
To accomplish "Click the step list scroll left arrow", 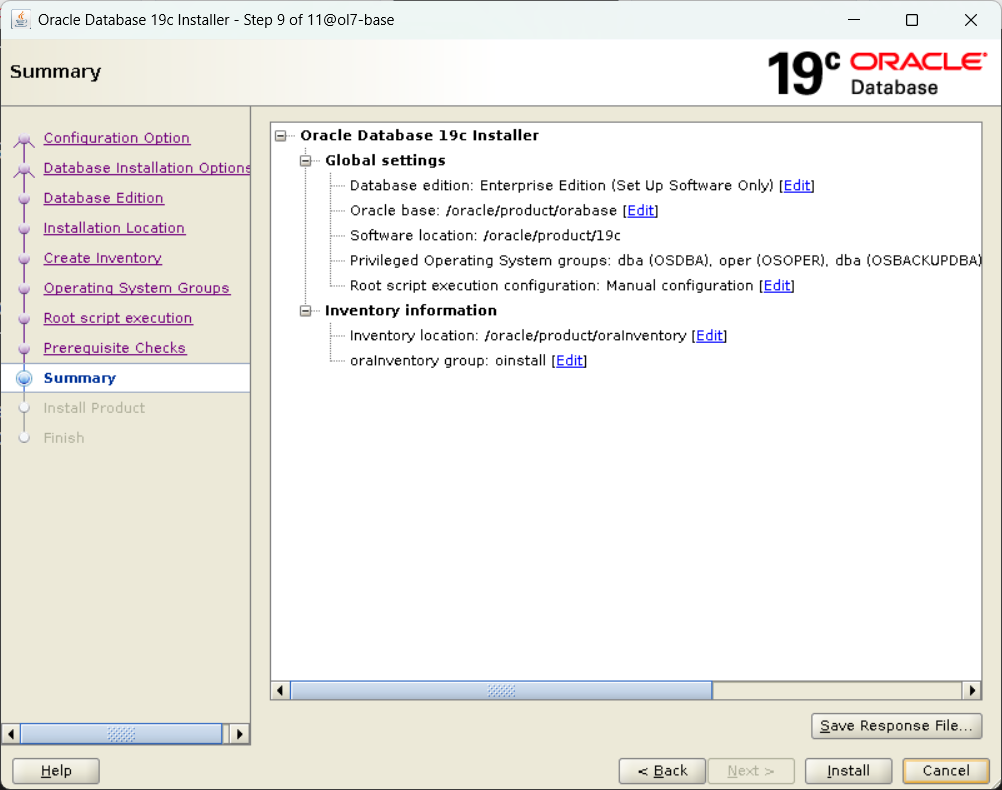I will point(11,734).
